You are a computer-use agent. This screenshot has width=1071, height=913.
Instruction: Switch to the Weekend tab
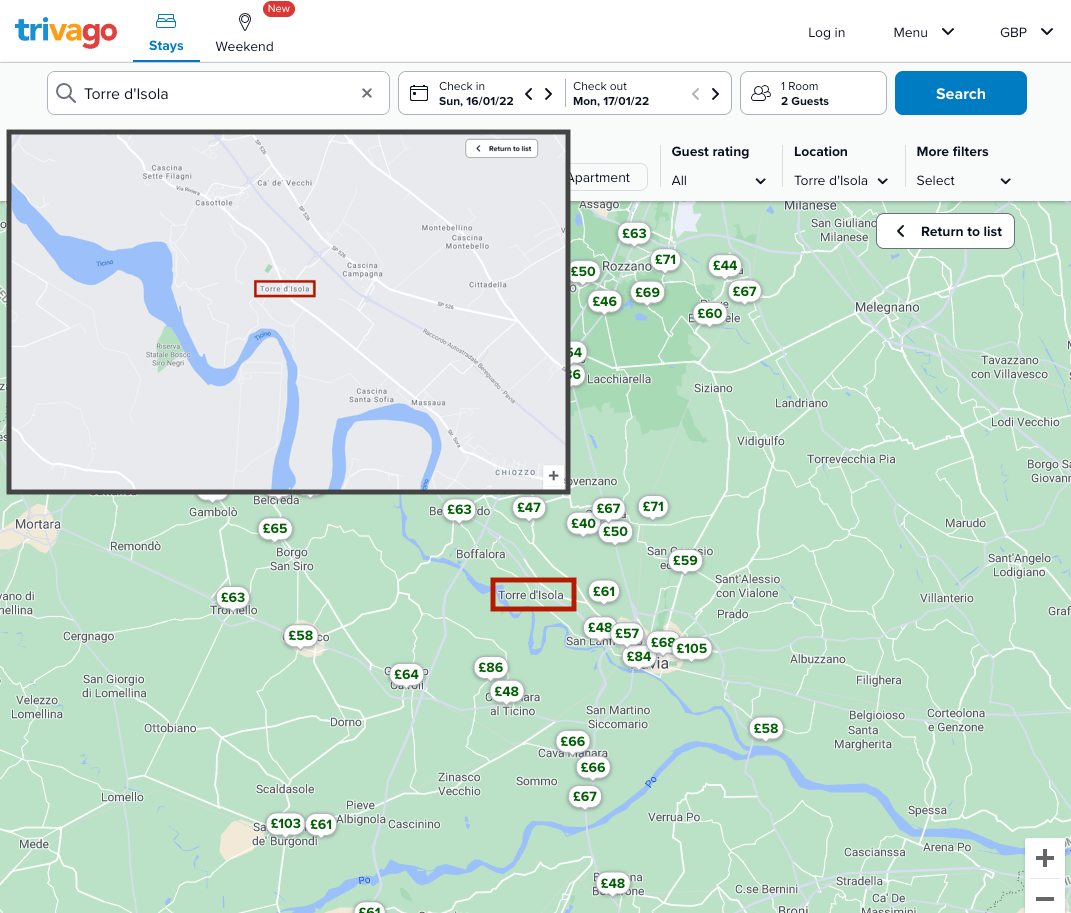[x=244, y=32]
